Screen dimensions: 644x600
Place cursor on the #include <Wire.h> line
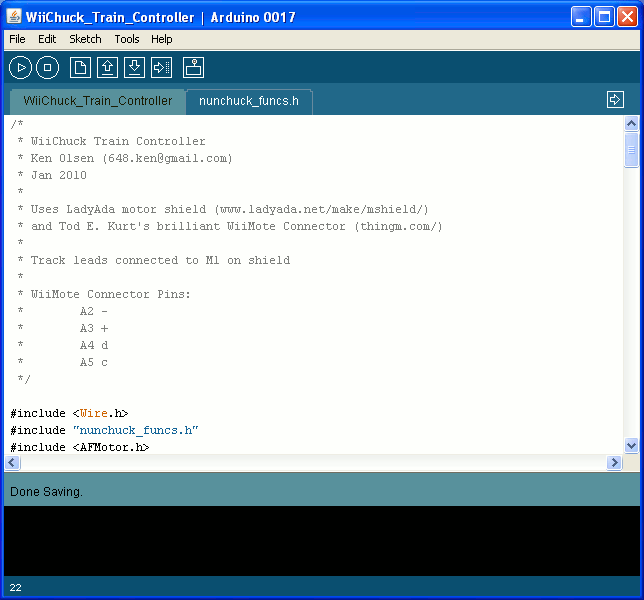[x=70, y=413]
